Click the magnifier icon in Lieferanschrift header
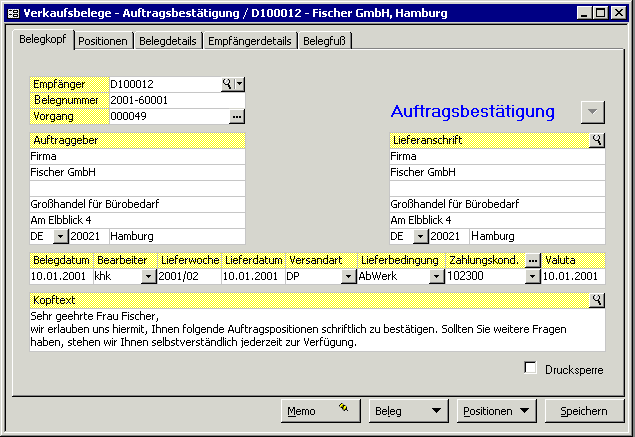This screenshot has width=635, height=437. (x=597, y=140)
